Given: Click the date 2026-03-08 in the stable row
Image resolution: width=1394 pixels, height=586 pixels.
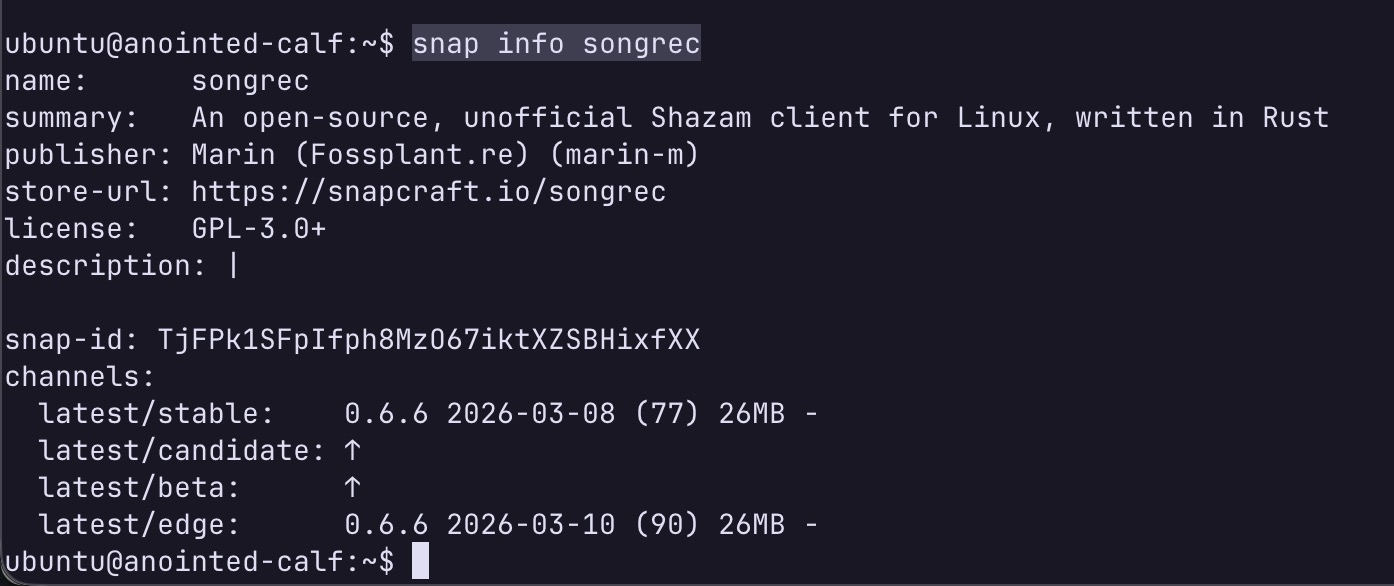Looking at the screenshot, I should click(530, 414).
